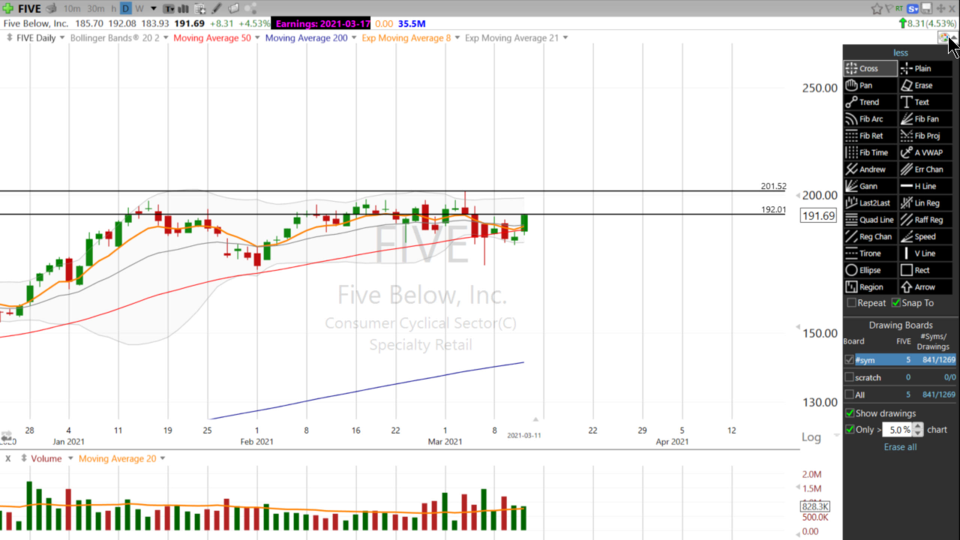Select the Ellipse drawing tool

[x=870, y=270]
